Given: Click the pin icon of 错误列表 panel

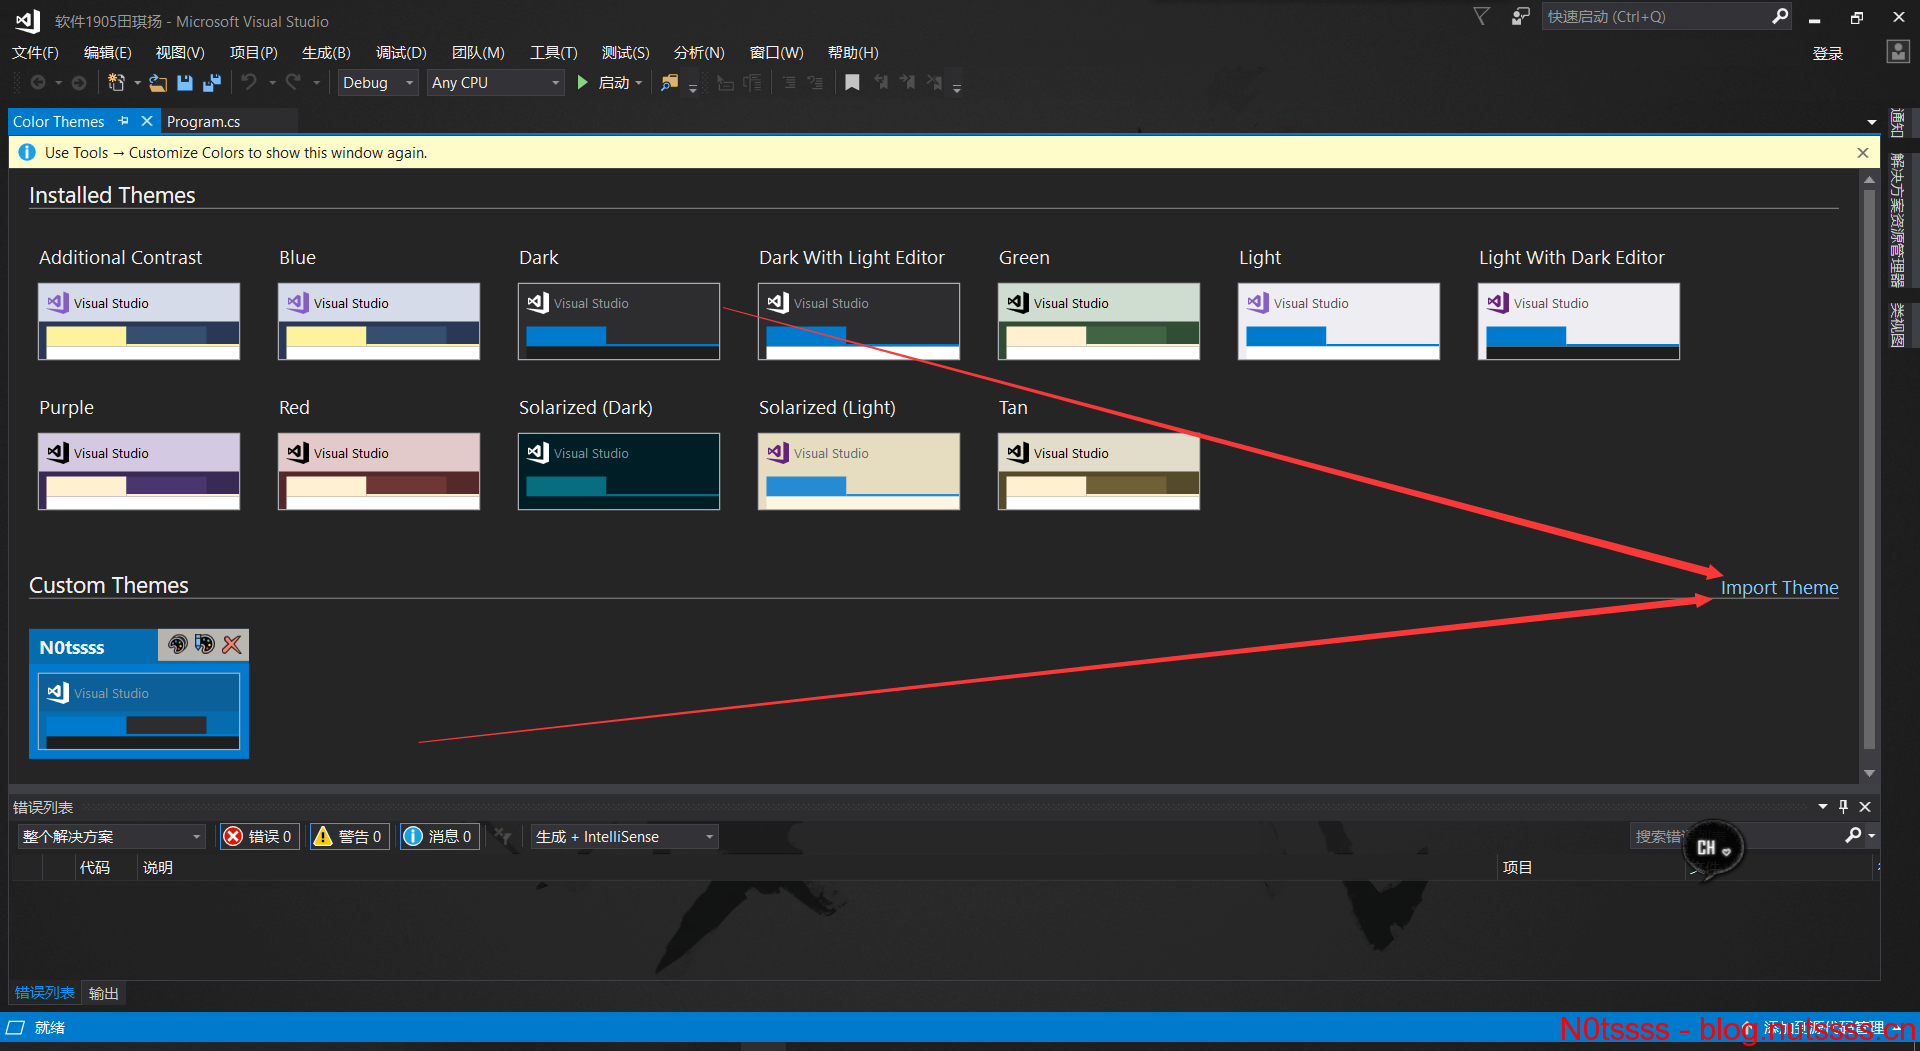Looking at the screenshot, I should tap(1844, 806).
